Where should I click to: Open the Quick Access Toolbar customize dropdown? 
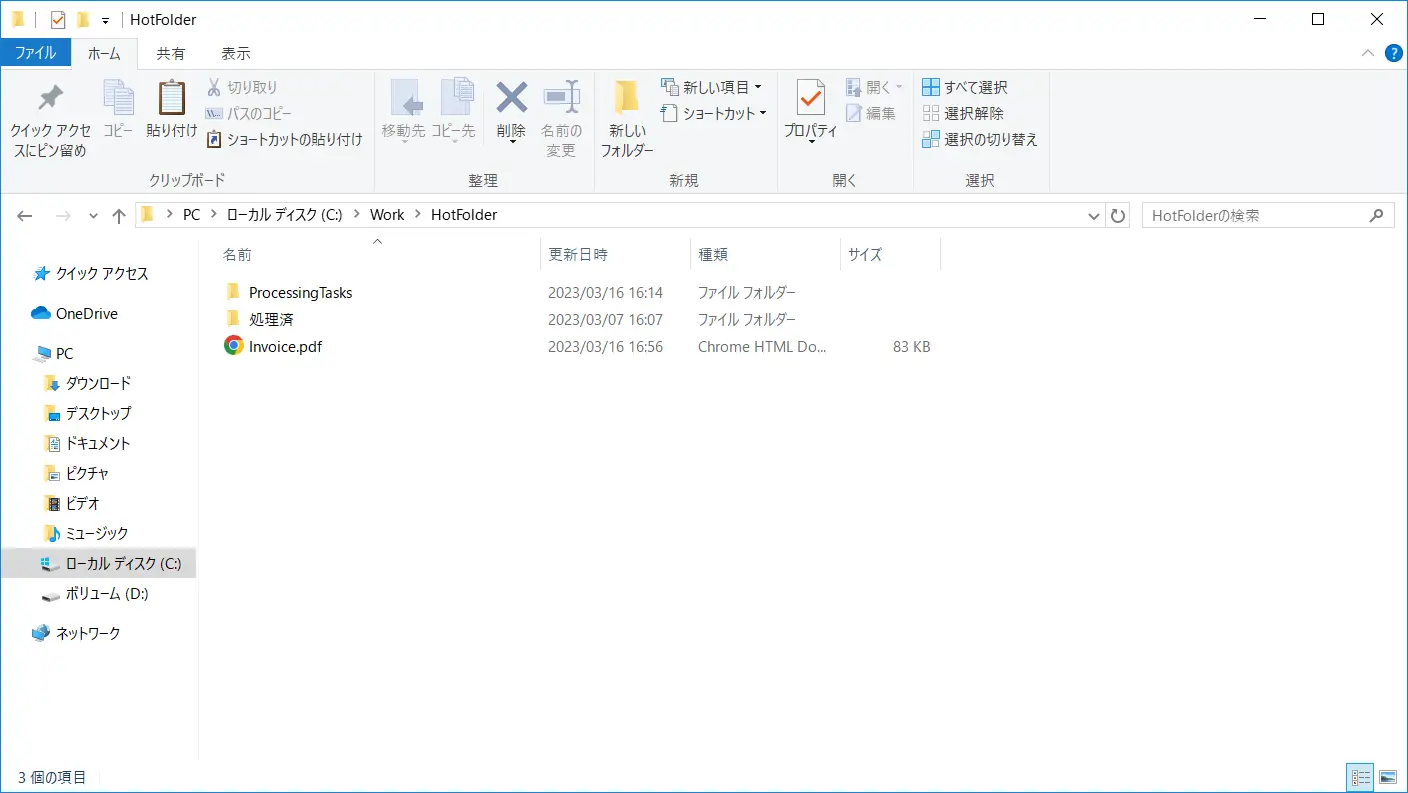105,20
